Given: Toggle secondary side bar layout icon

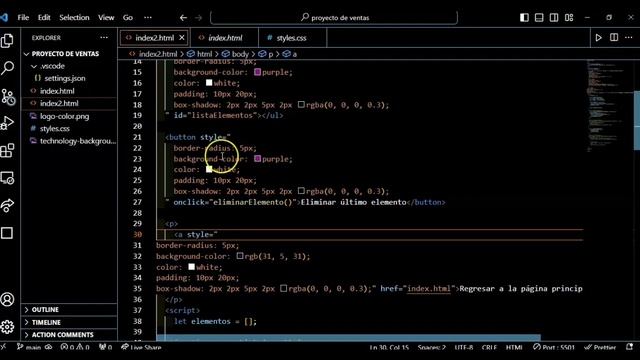Looking at the screenshot, I should (x=554, y=18).
